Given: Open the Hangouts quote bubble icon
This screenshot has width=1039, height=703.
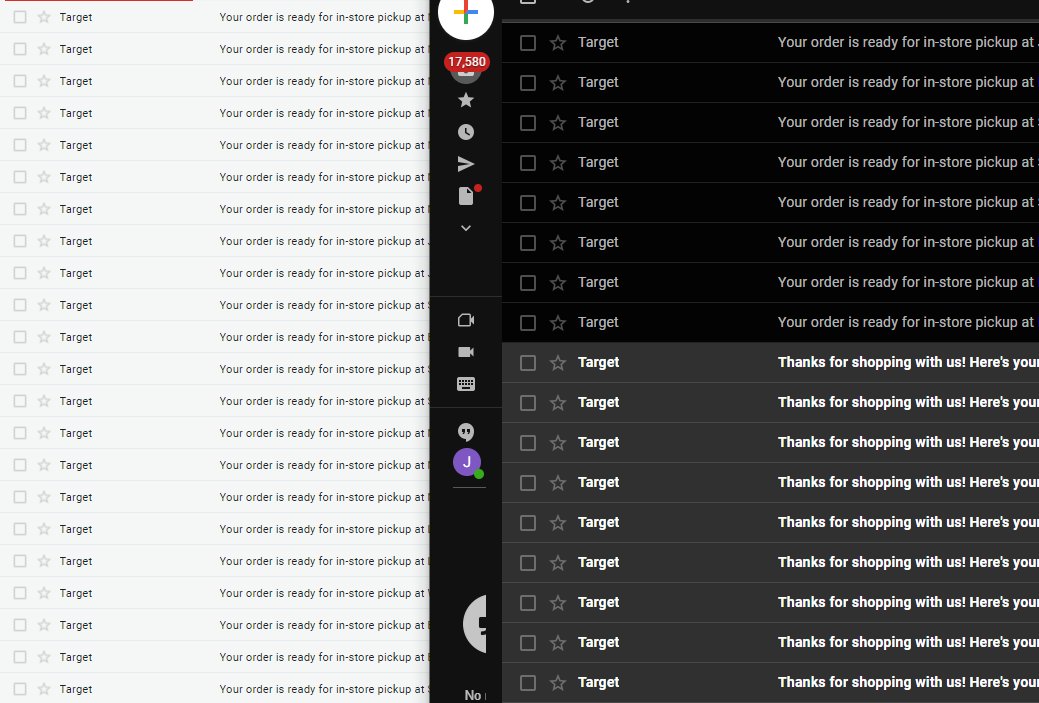Looking at the screenshot, I should click(x=466, y=432).
